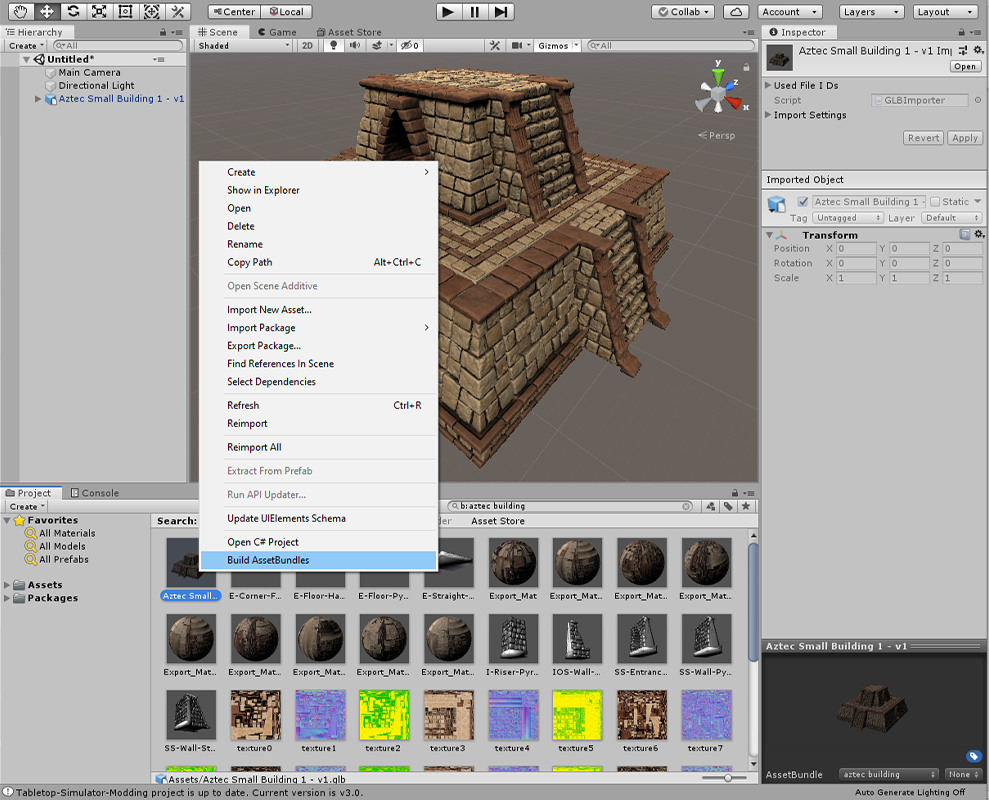Image resolution: width=989 pixels, height=800 pixels.
Task: Open the Untagged Tag dropdown
Action: click(847, 217)
